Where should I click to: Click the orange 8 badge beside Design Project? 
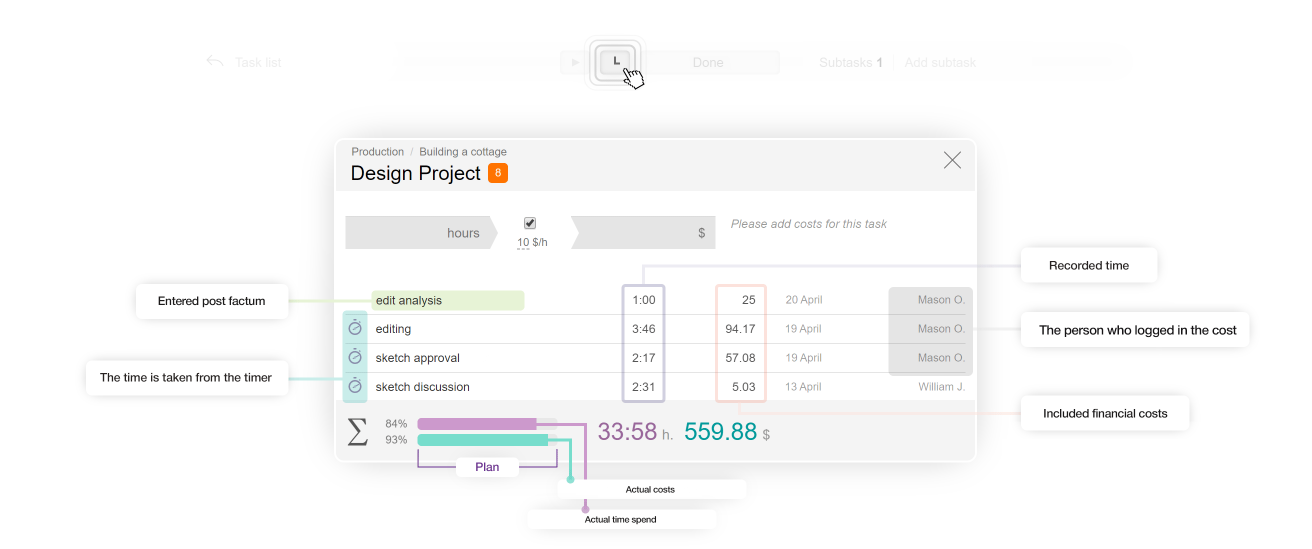(x=498, y=173)
